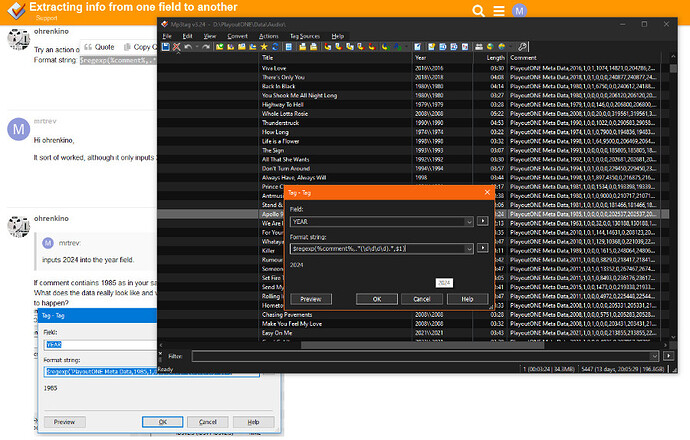Click the arrow button beside Format string field
Image resolution: width=690 pixels, height=440 pixels.
tap(483, 248)
